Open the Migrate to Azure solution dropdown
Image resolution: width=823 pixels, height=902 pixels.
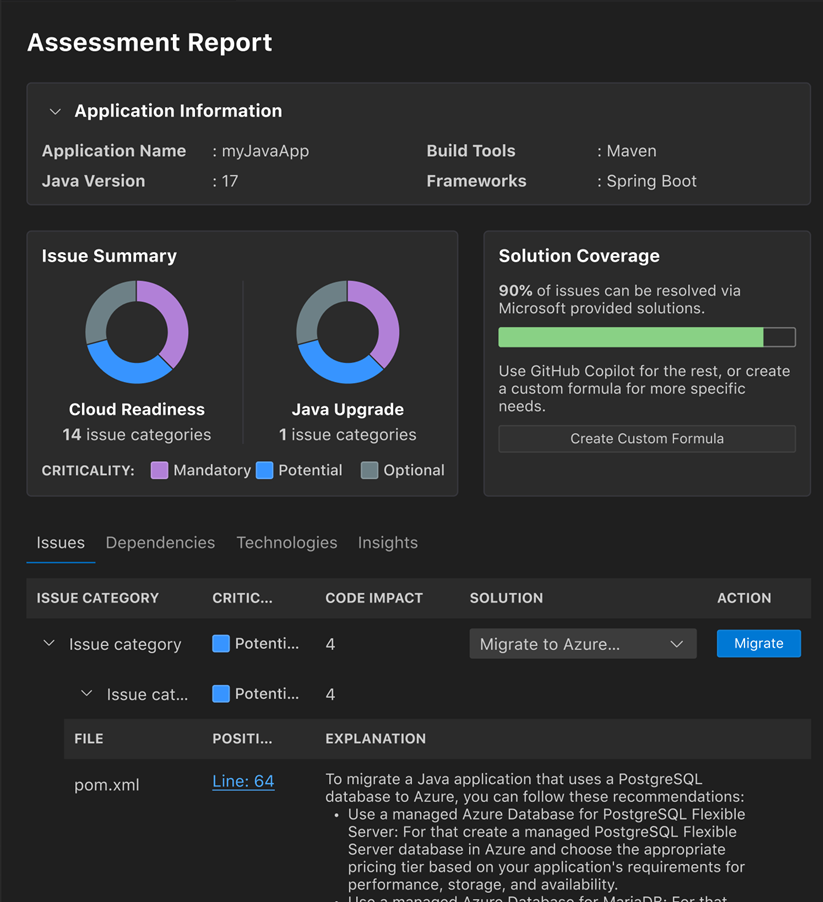pyautogui.click(x=583, y=644)
